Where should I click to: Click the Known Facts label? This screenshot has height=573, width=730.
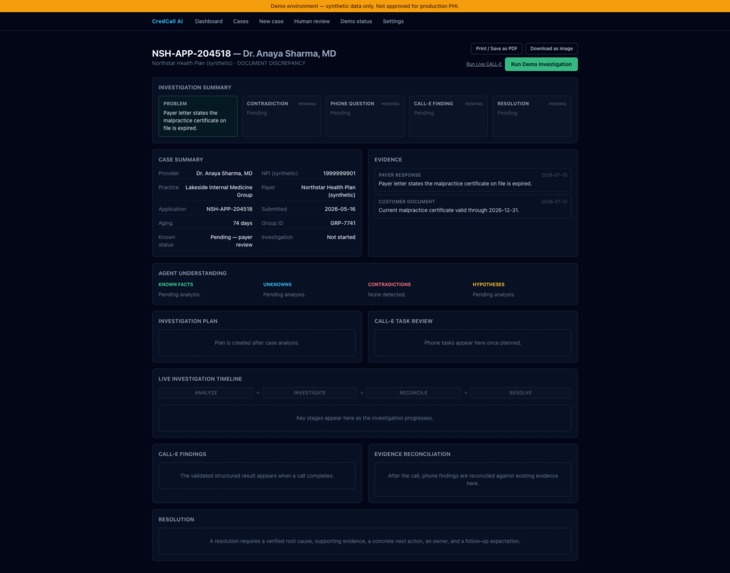[x=176, y=284]
